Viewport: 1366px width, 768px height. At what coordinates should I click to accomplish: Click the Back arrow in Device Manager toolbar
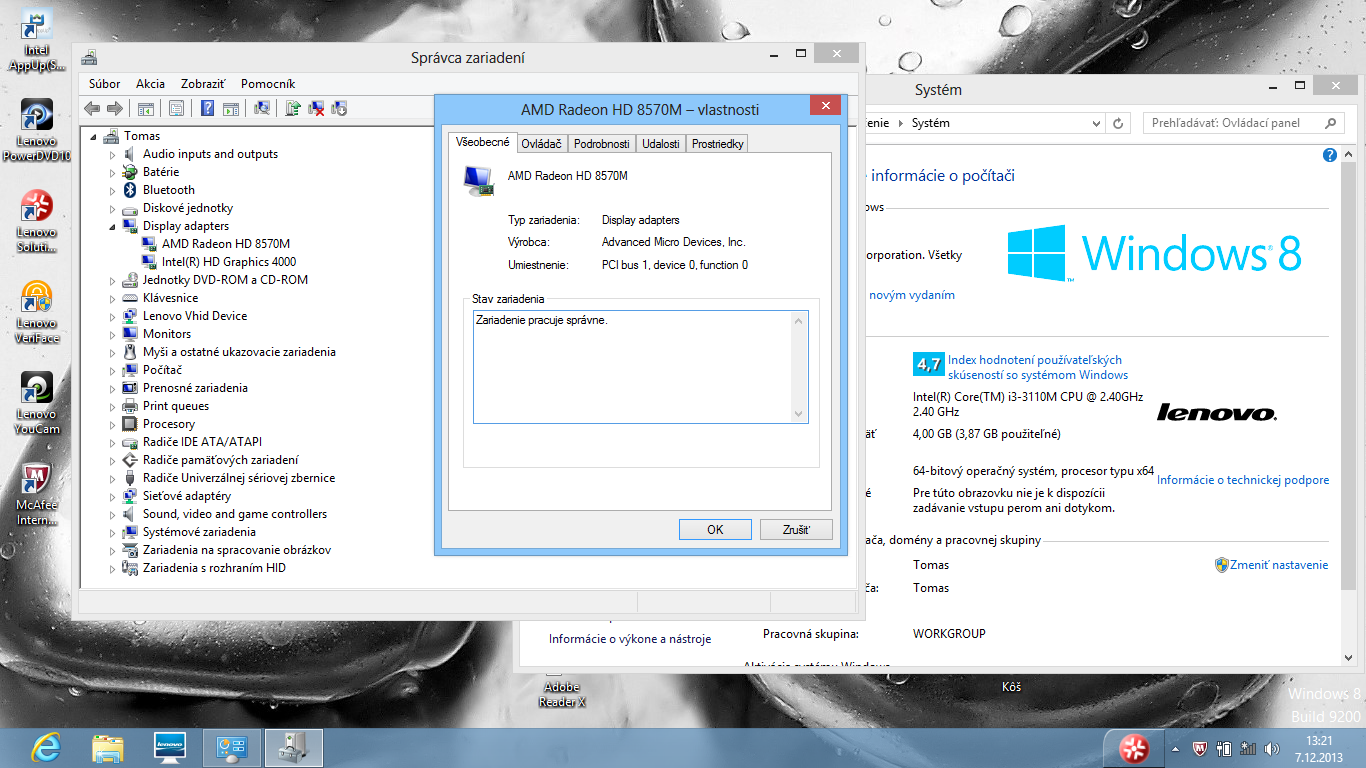coord(92,108)
